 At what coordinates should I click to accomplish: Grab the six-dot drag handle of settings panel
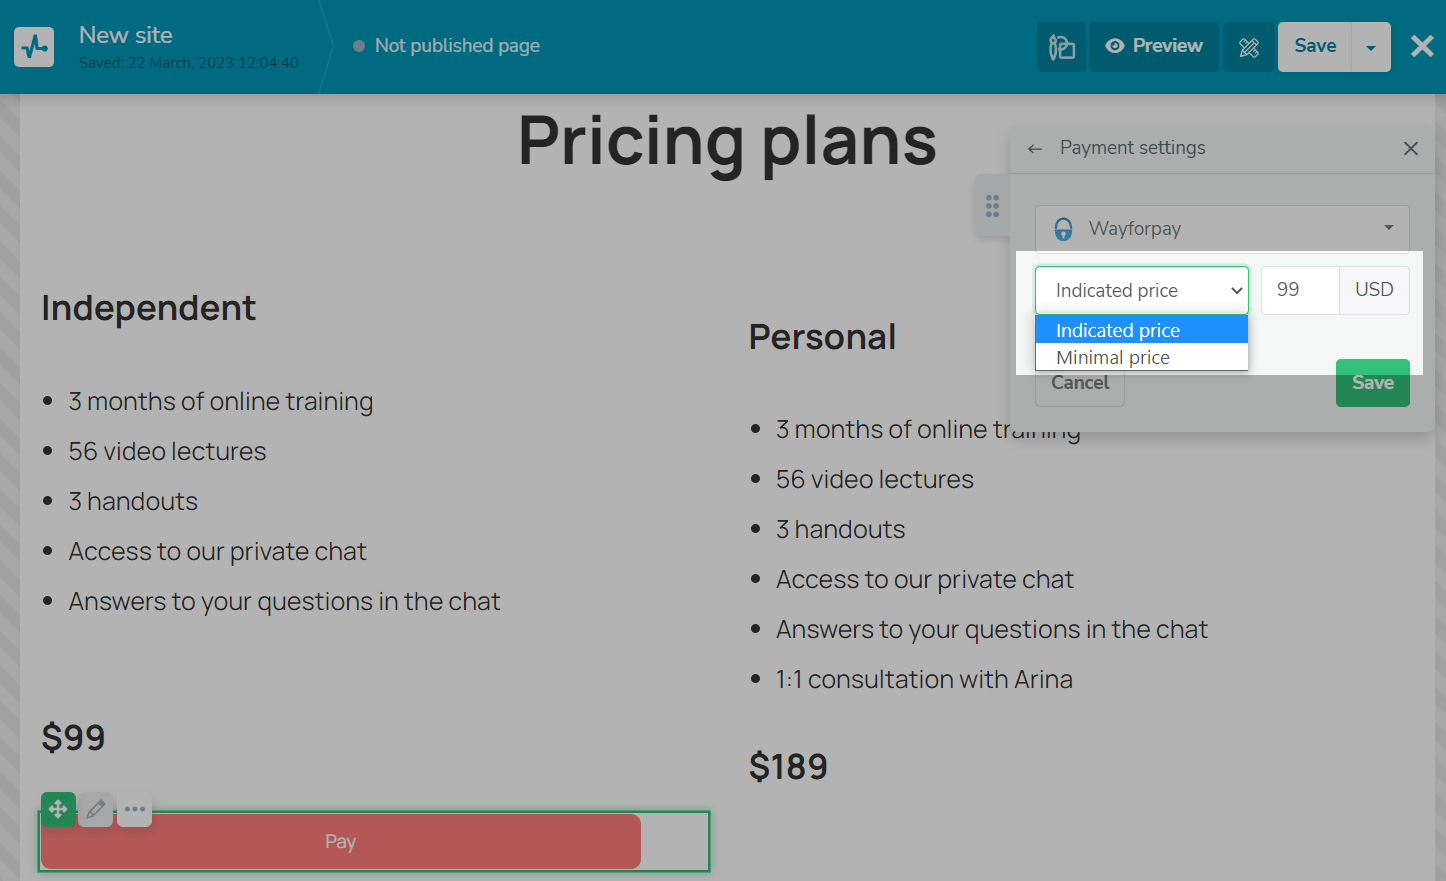pos(992,206)
